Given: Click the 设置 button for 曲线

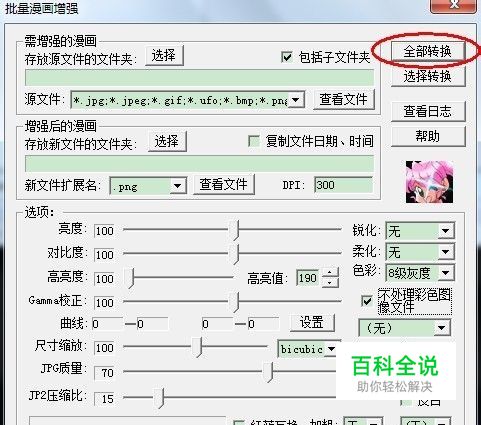Looking at the screenshot, I should [x=312, y=322].
